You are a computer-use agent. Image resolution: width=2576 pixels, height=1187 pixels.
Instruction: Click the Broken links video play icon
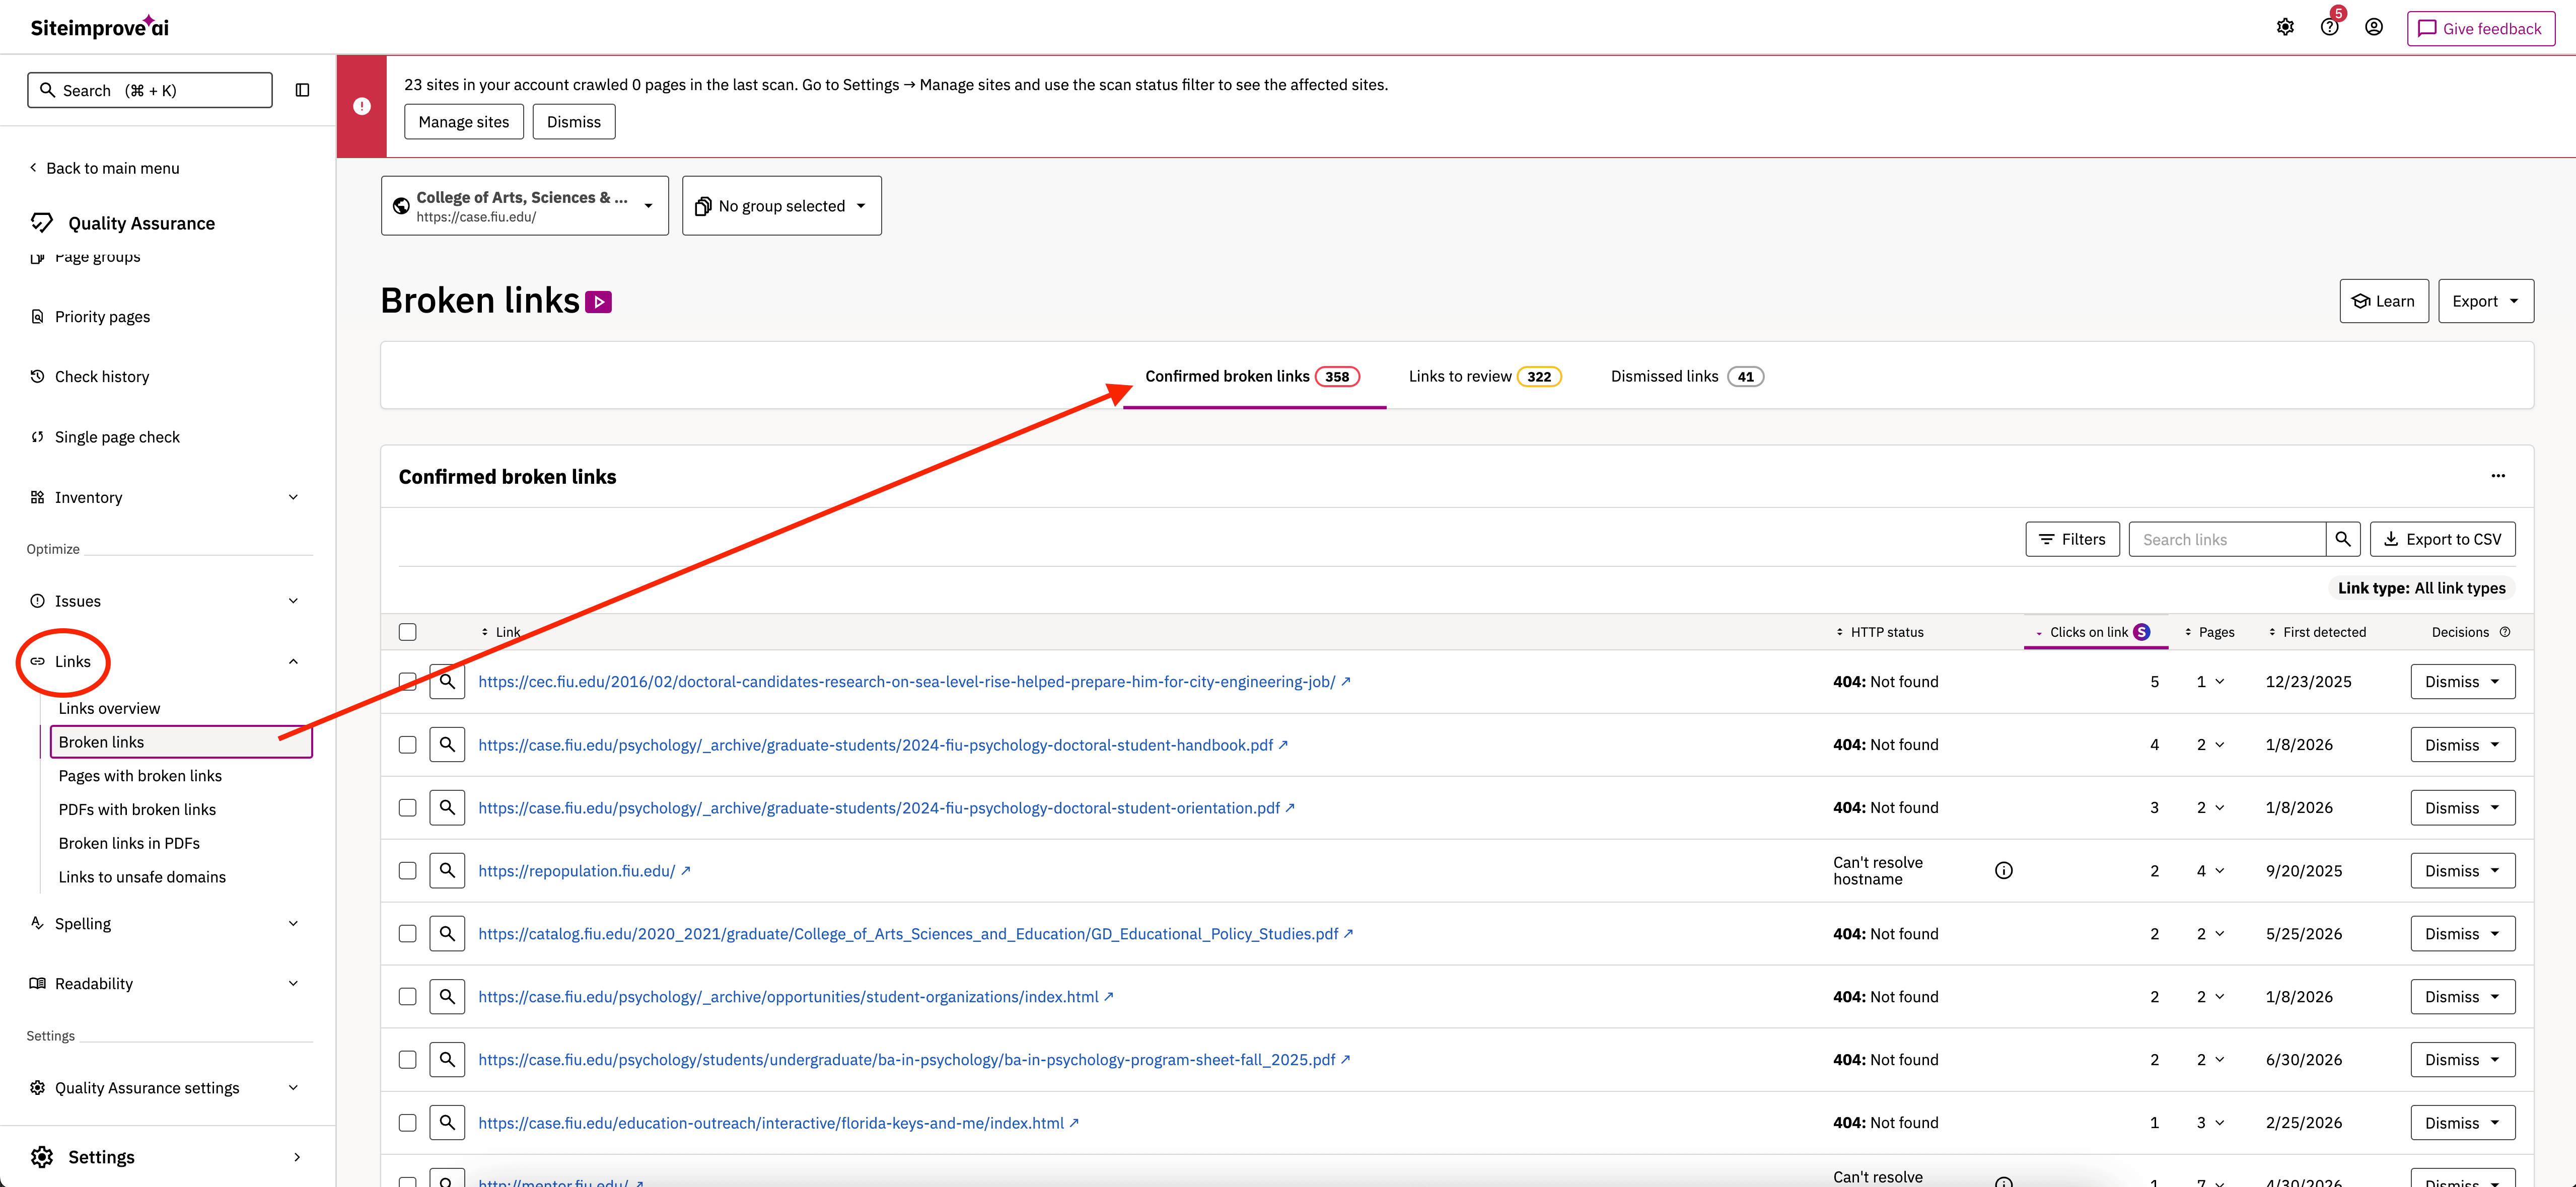(598, 301)
